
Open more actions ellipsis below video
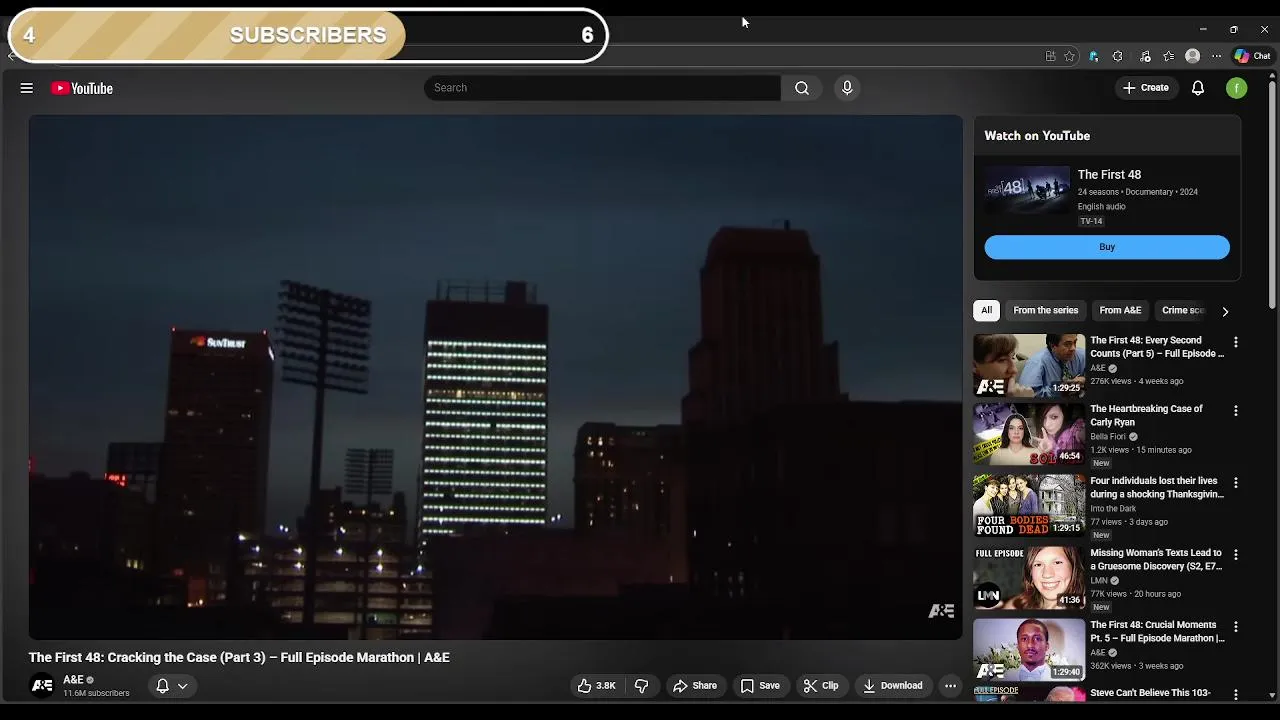tap(950, 686)
